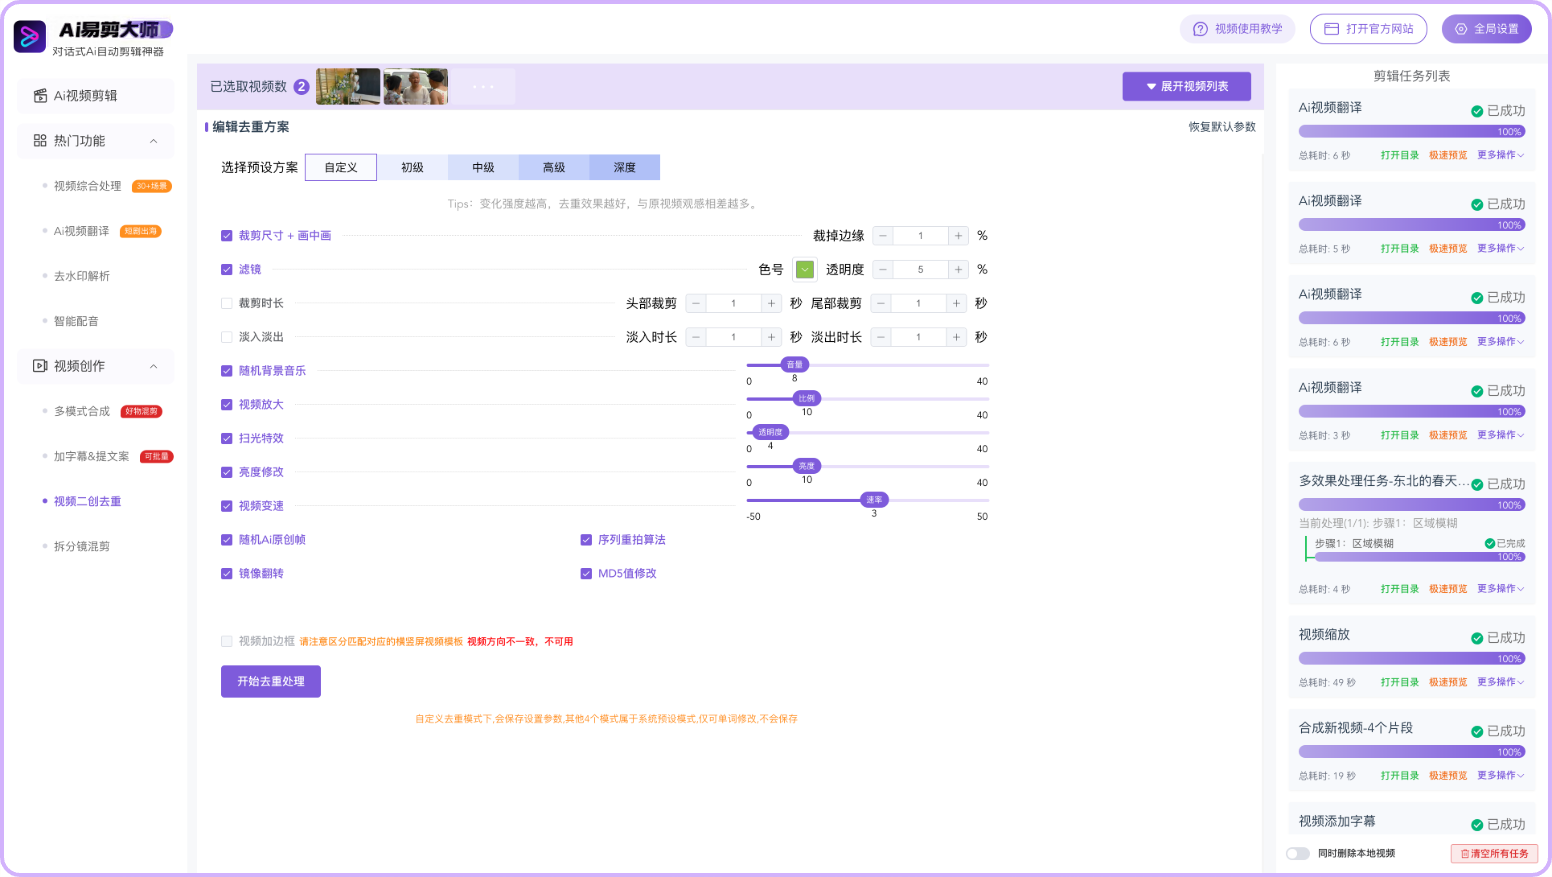Click the window icon in 打开官方网站

point(1331,29)
